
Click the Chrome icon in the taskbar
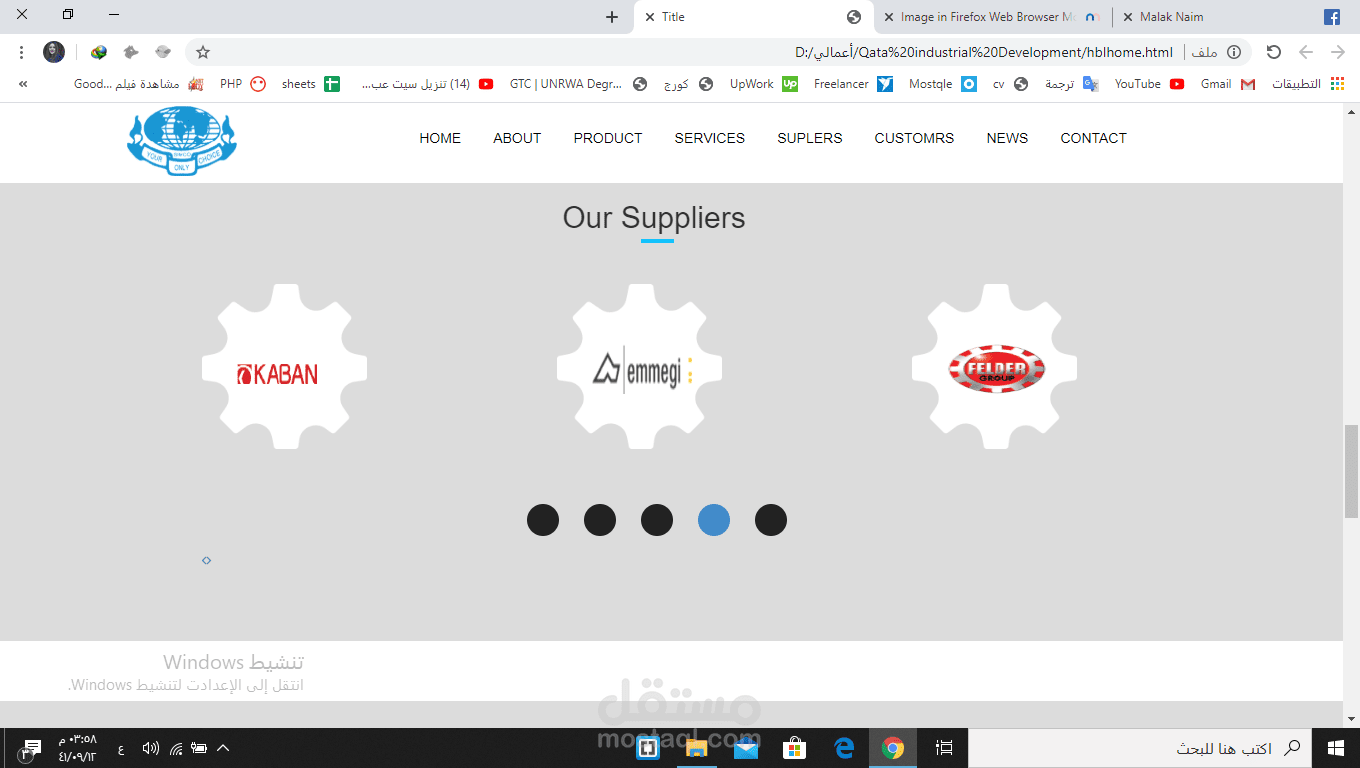tap(893, 748)
